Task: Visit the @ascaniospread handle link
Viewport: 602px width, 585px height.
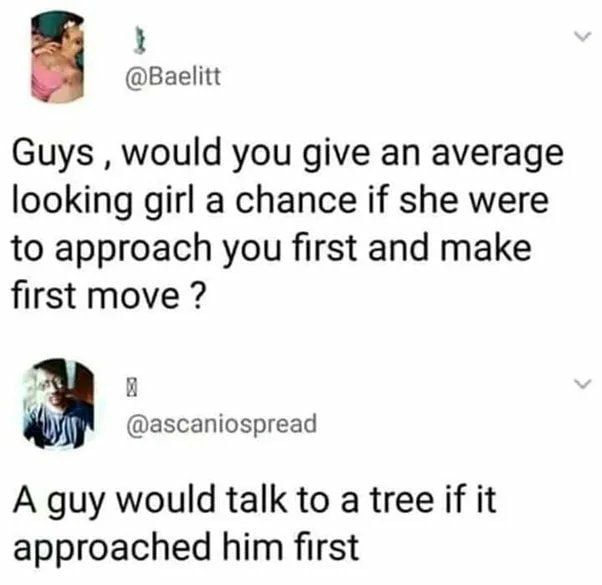Action: click(222, 424)
